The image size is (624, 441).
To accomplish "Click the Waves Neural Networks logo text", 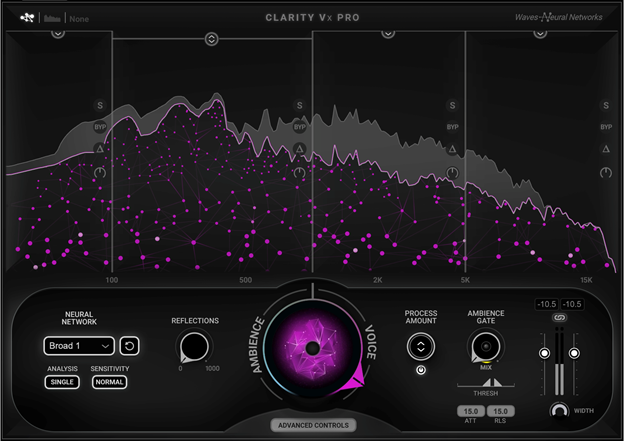I will (x=559, y=18).
